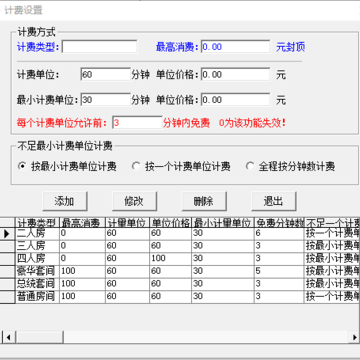Screen dimensions: 360x360
Task: Click the free minutes field showing 3
Action: [137, 123]
